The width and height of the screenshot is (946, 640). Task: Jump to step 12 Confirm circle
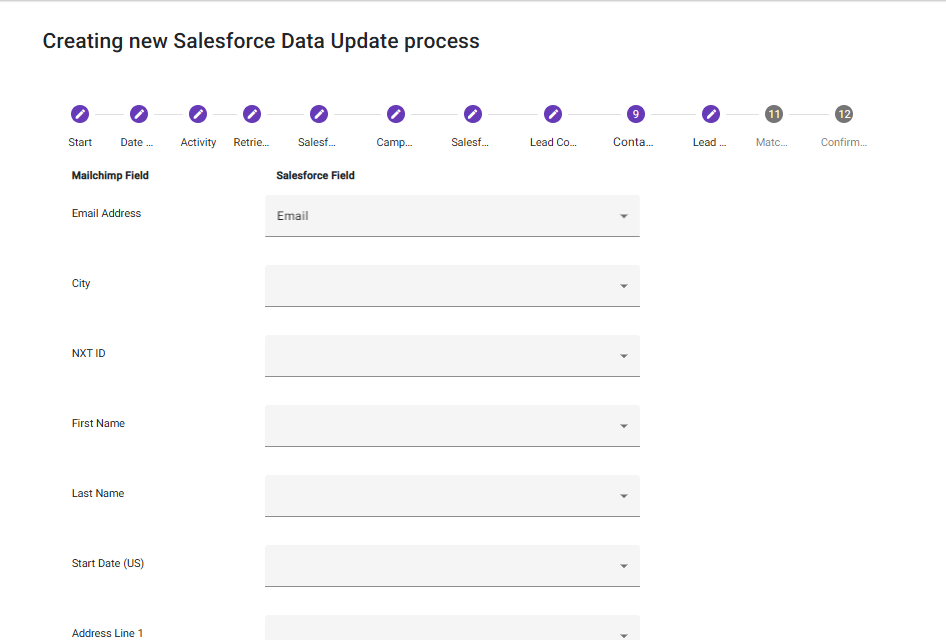844,114
